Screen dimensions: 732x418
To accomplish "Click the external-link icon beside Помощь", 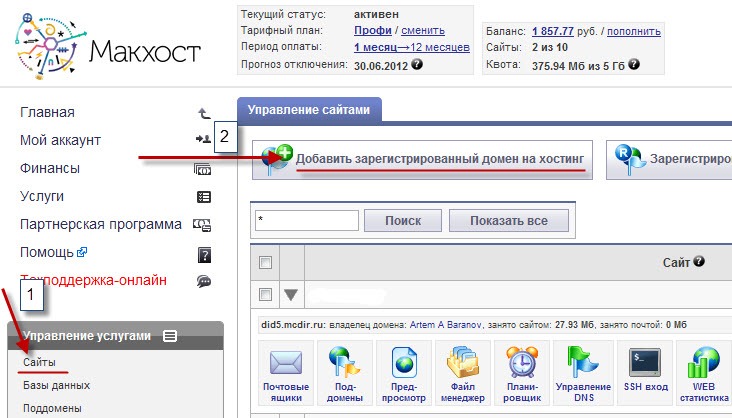I will (82, 252).
